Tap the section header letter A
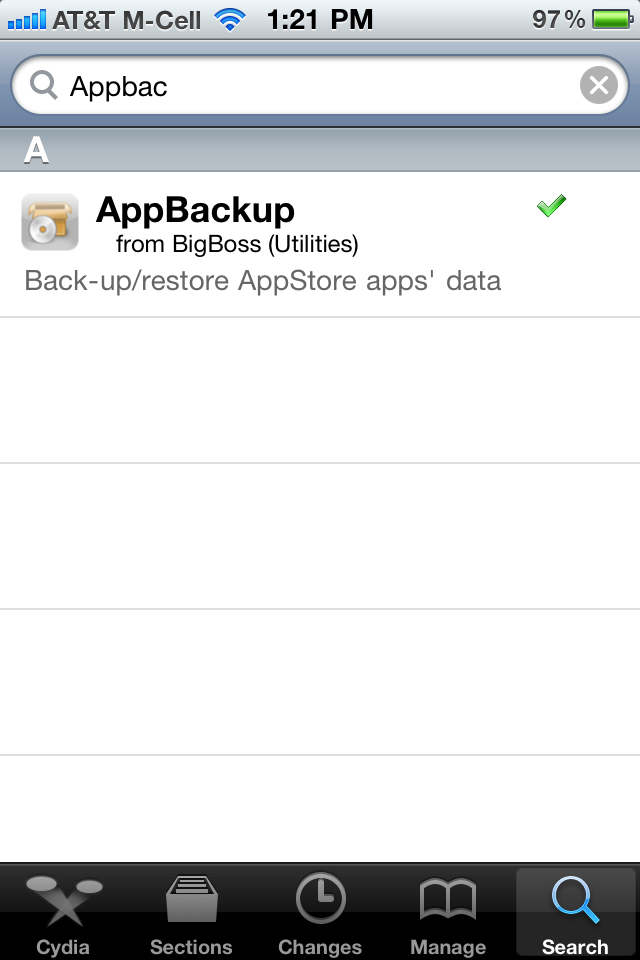The image size is (640, 960). [38, 148]
